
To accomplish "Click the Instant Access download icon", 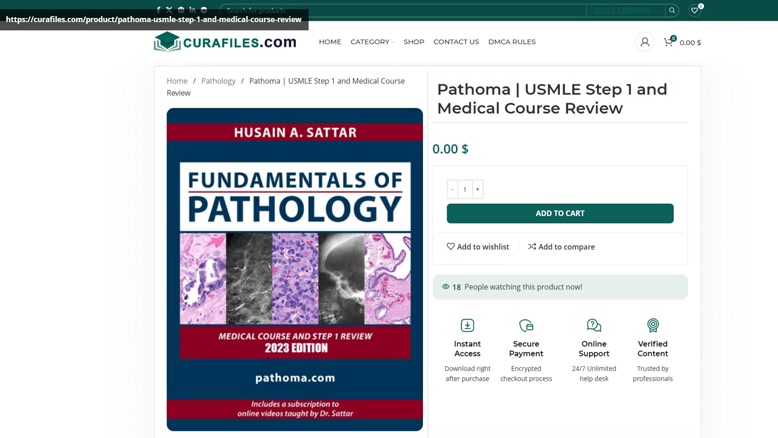I will click(x=467, y=325).
